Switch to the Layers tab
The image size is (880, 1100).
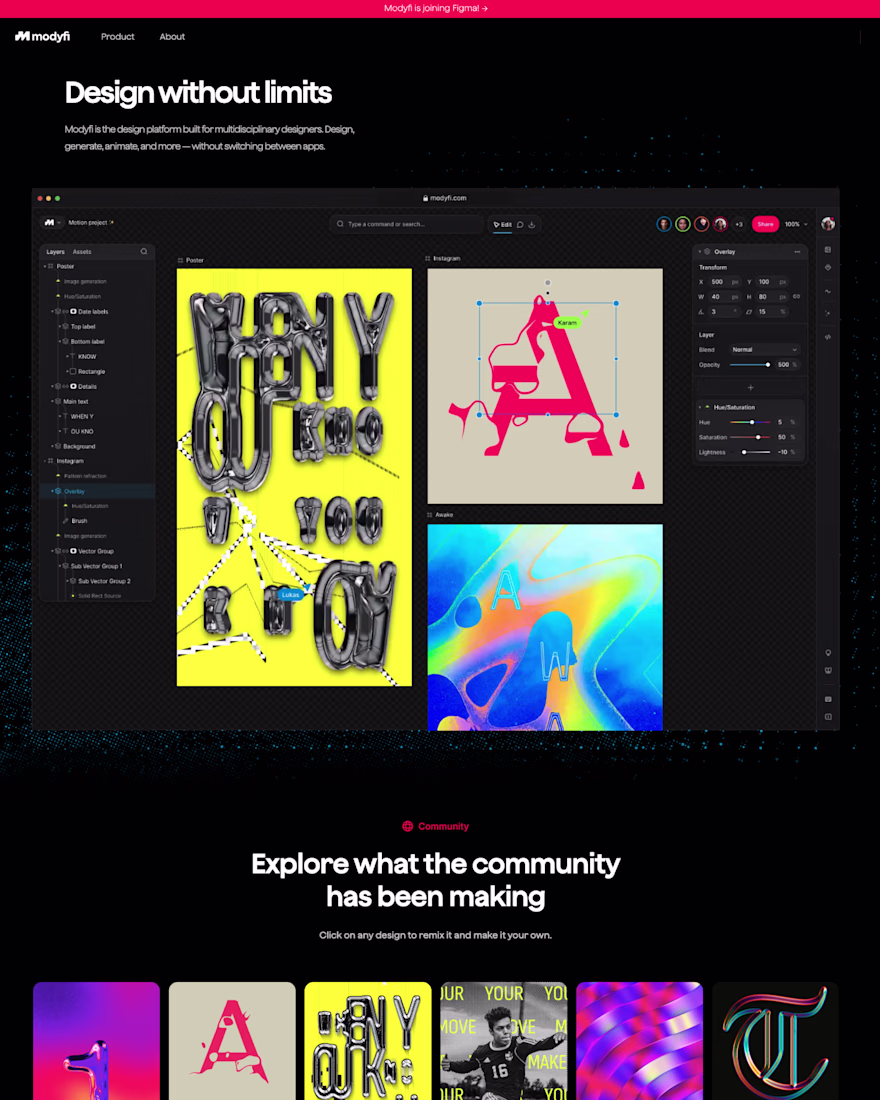click(55, 252)
